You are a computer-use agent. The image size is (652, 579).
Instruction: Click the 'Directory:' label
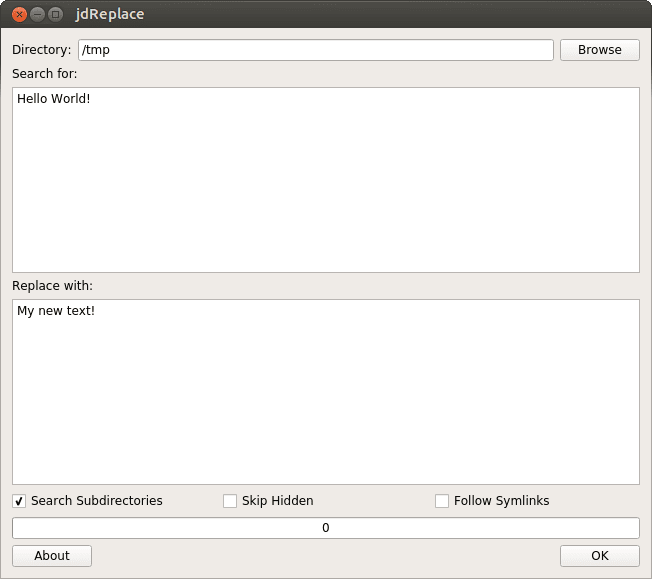(42, 50)
